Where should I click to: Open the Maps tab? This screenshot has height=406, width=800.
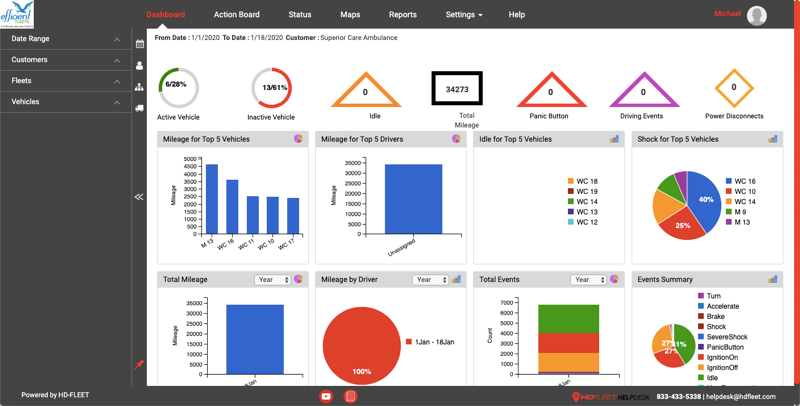350,14
